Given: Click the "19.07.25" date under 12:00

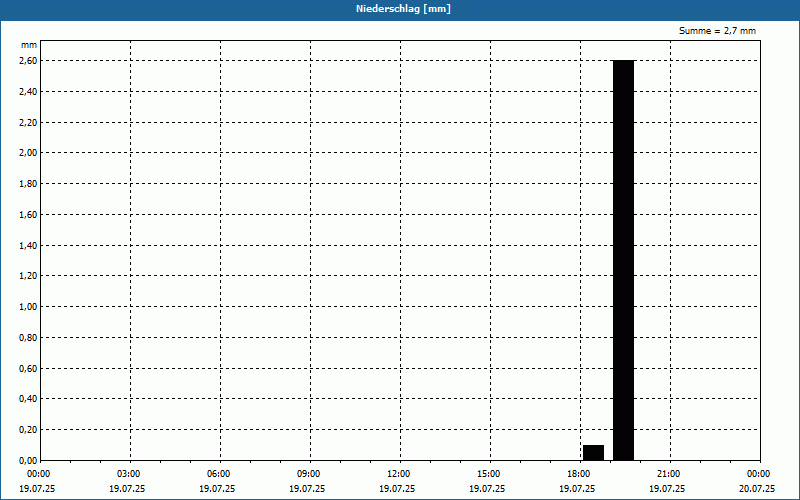Looking at the screenshot, I should (x=397, y=489).
